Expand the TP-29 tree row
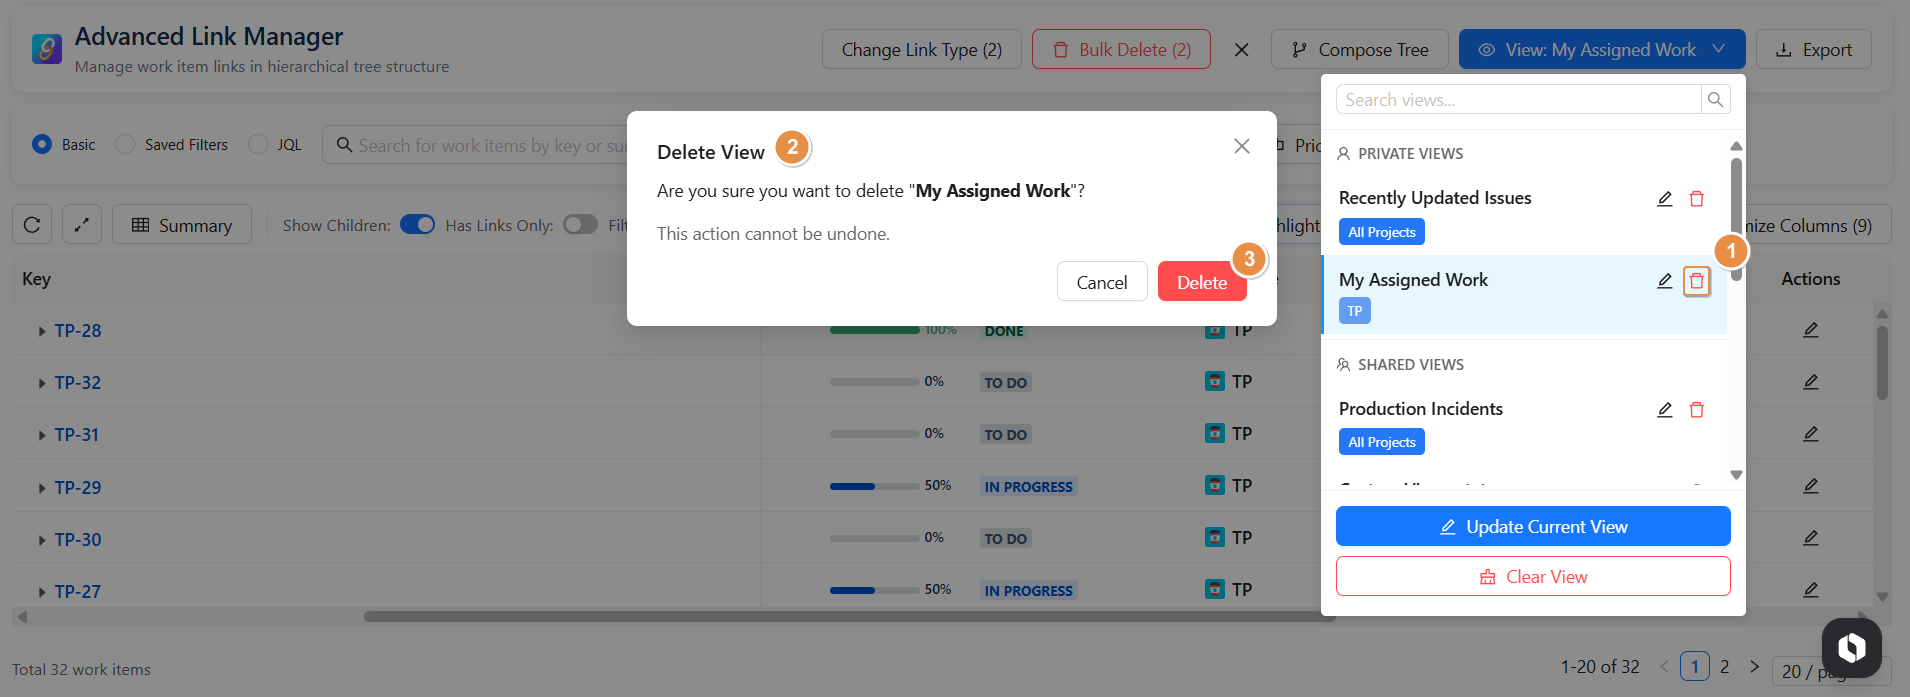Viewport: 1910px width, 697px height. [42, 488]
